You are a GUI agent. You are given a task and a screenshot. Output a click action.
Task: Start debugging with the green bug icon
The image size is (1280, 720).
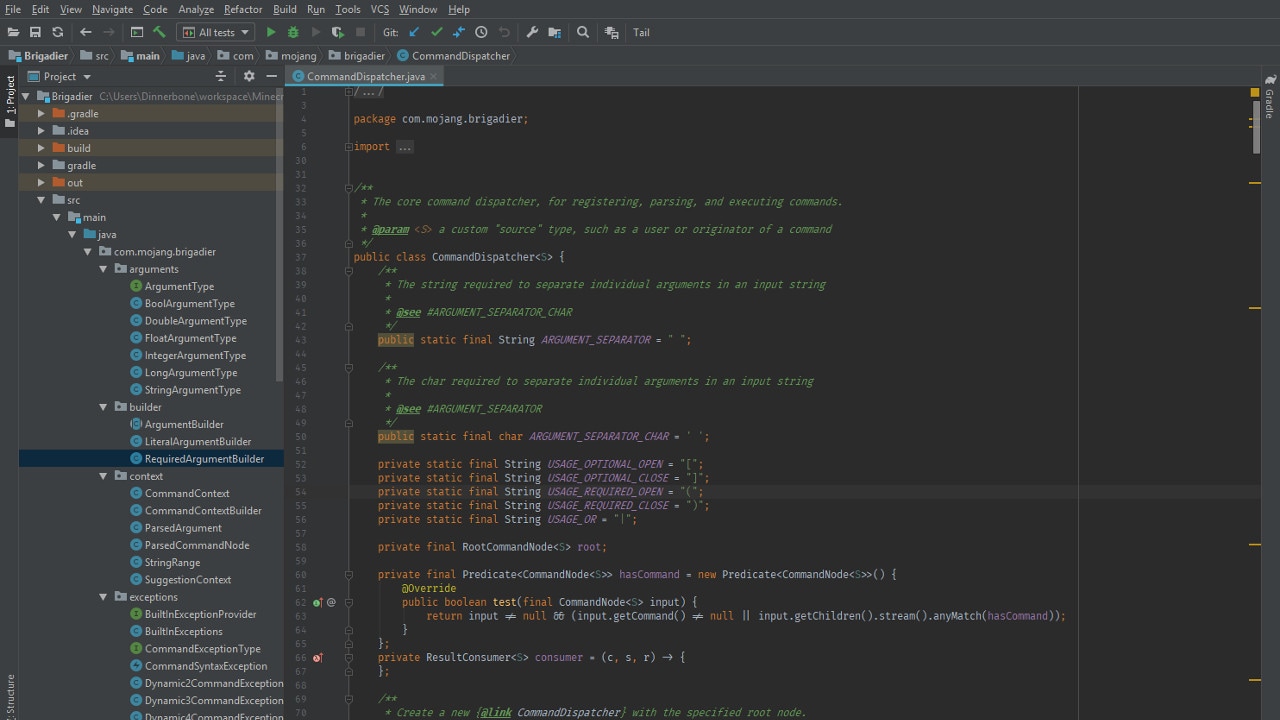pyautogui.click(x=293, y=32)
